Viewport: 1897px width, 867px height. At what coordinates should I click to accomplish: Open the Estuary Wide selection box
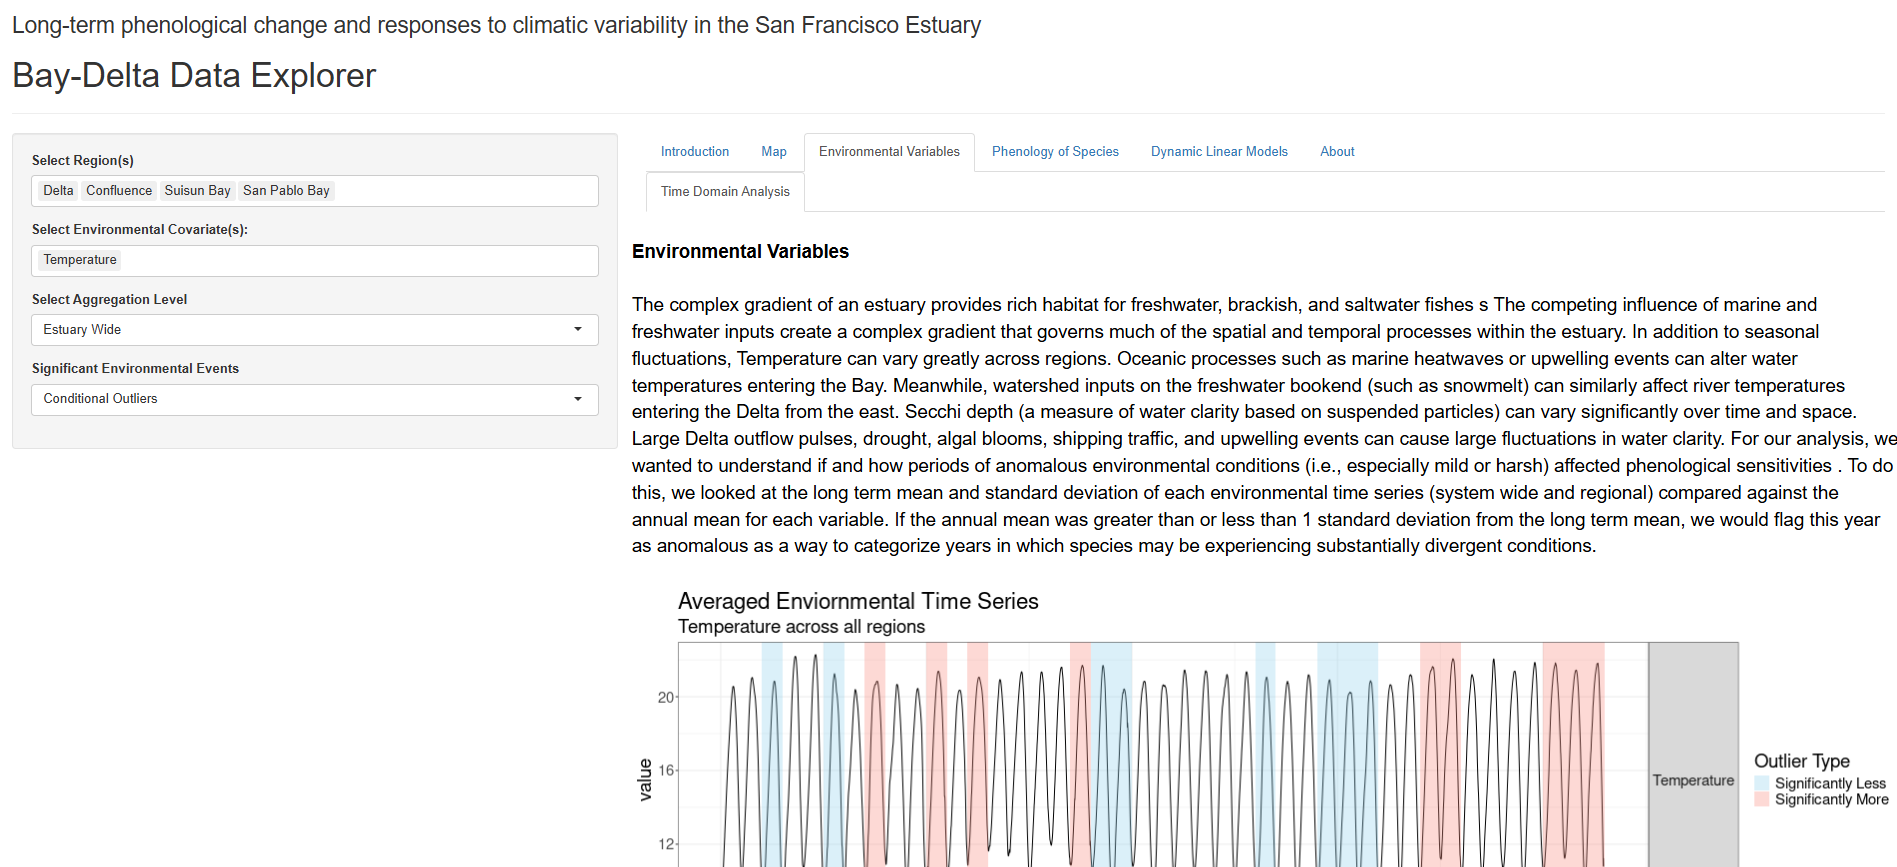coord(300,330)
